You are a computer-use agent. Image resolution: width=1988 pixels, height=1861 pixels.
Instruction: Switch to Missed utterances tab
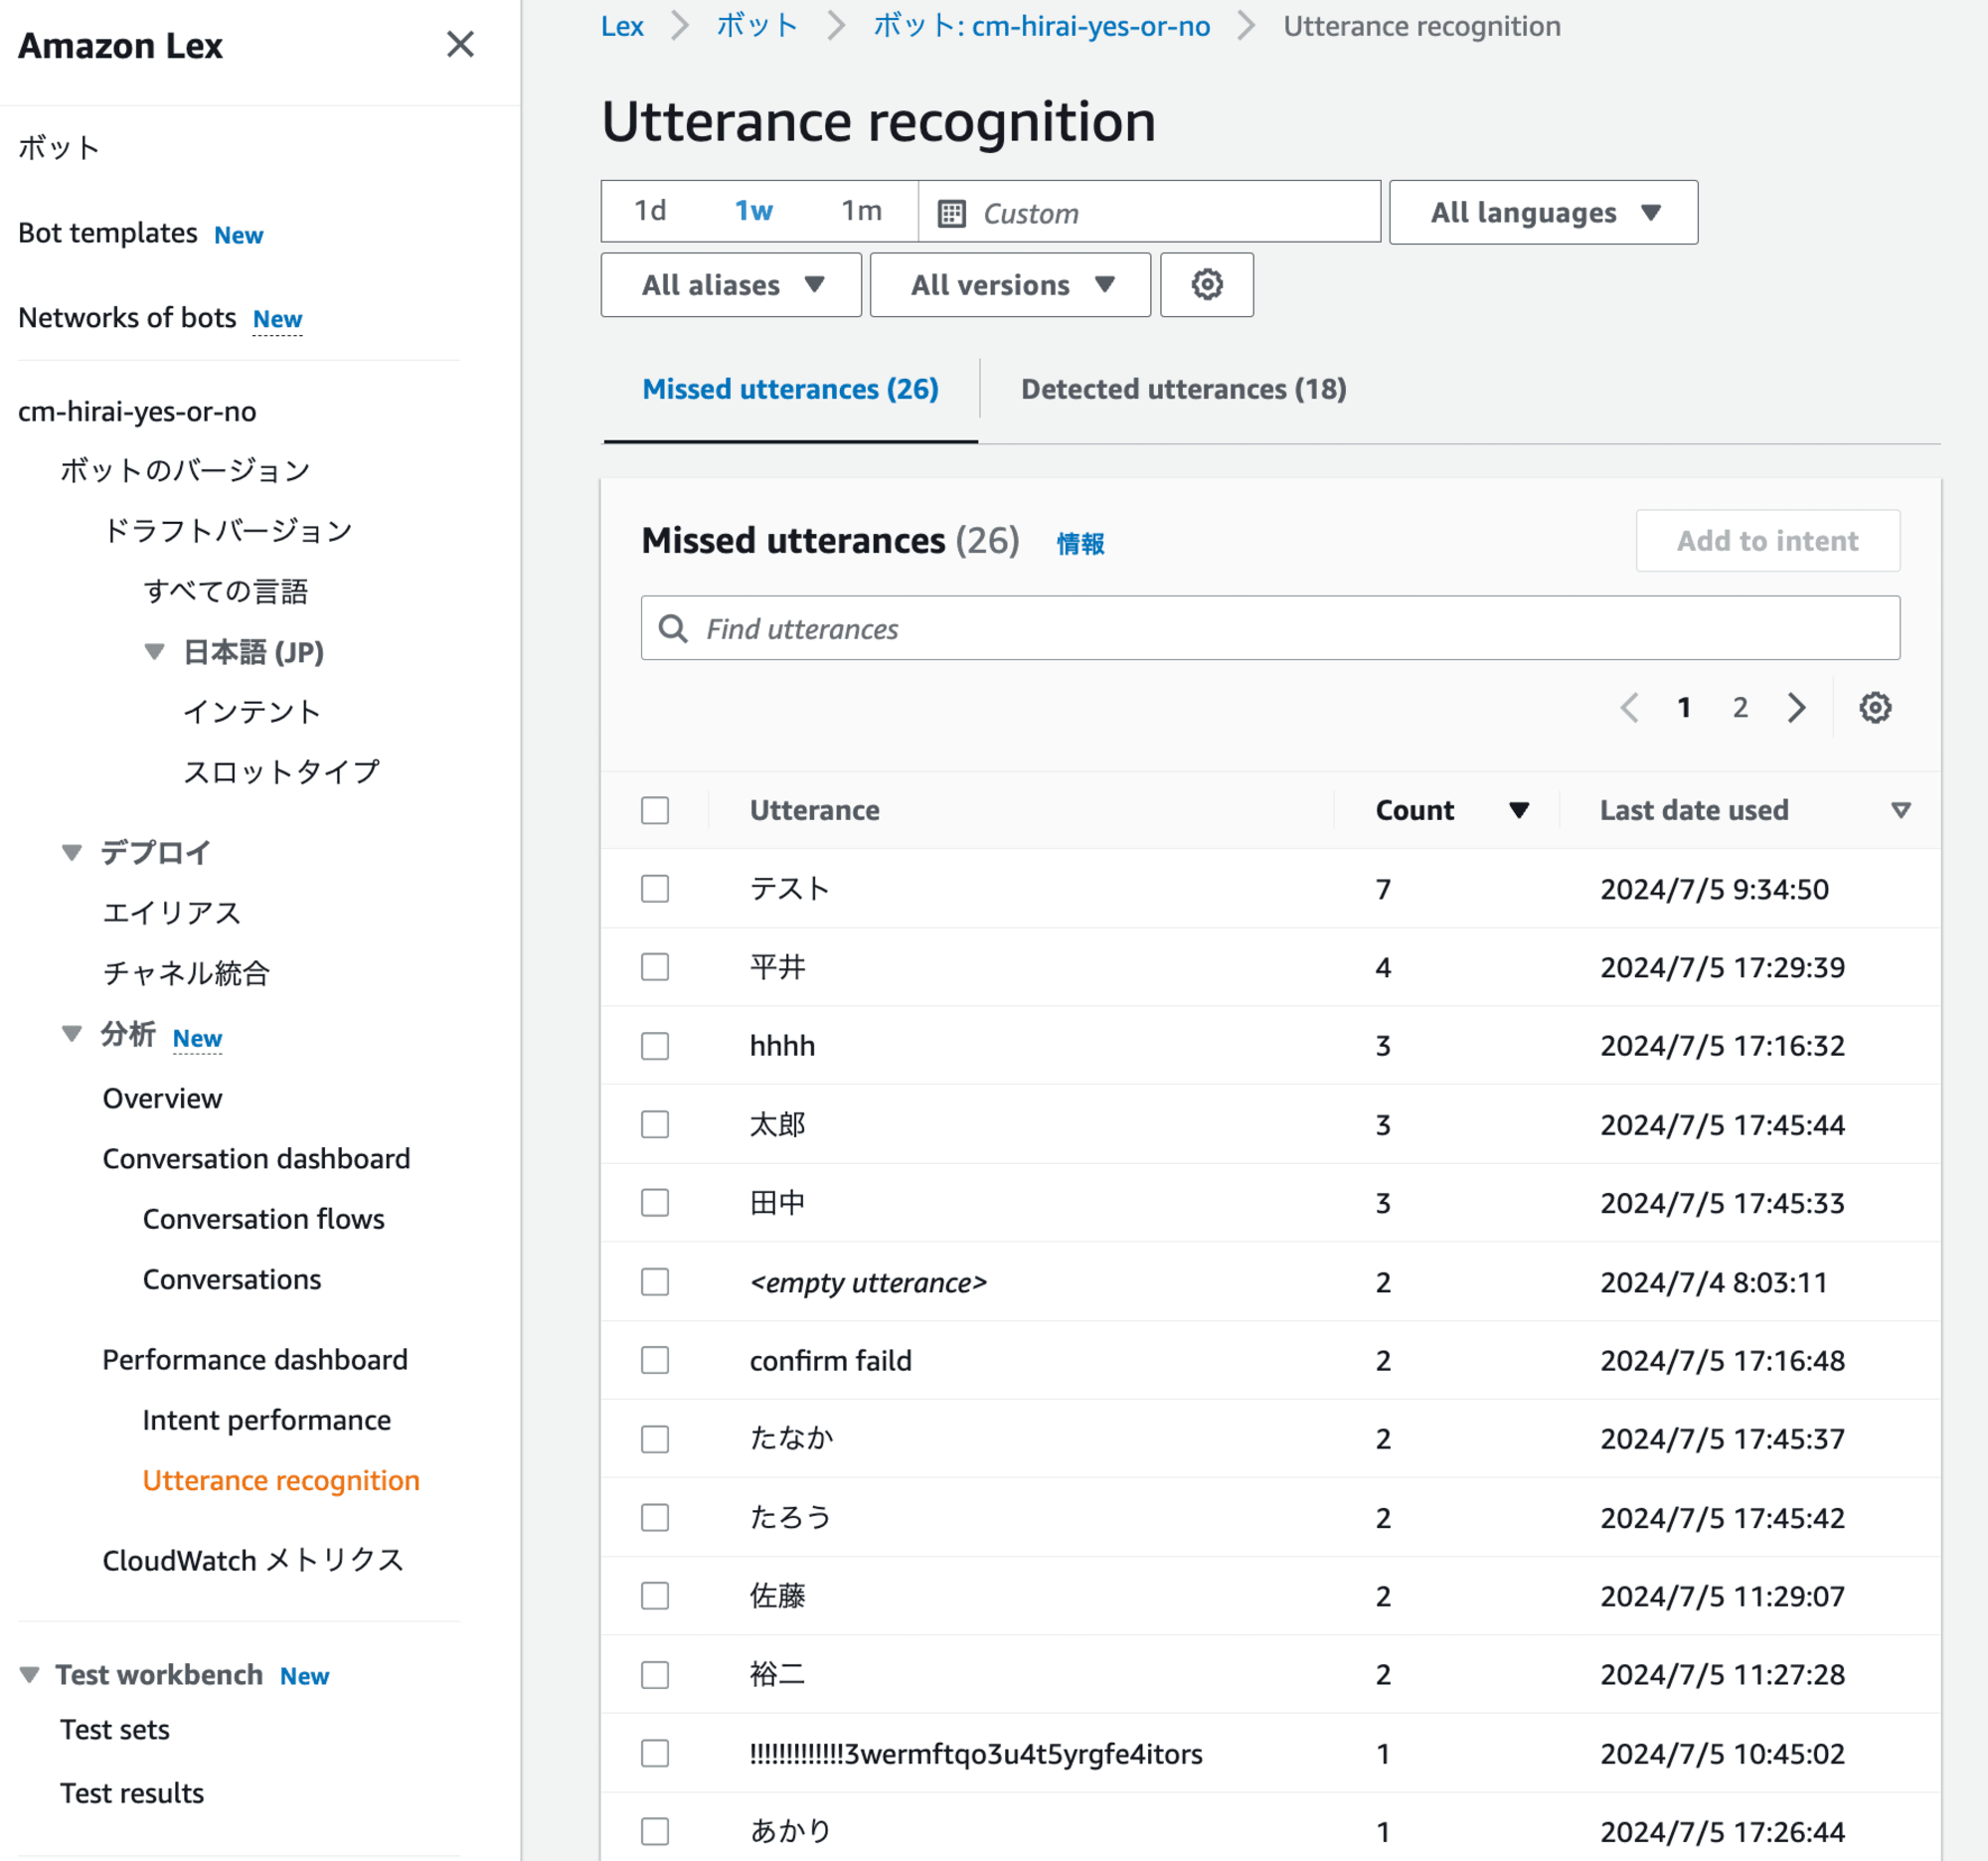790,389
